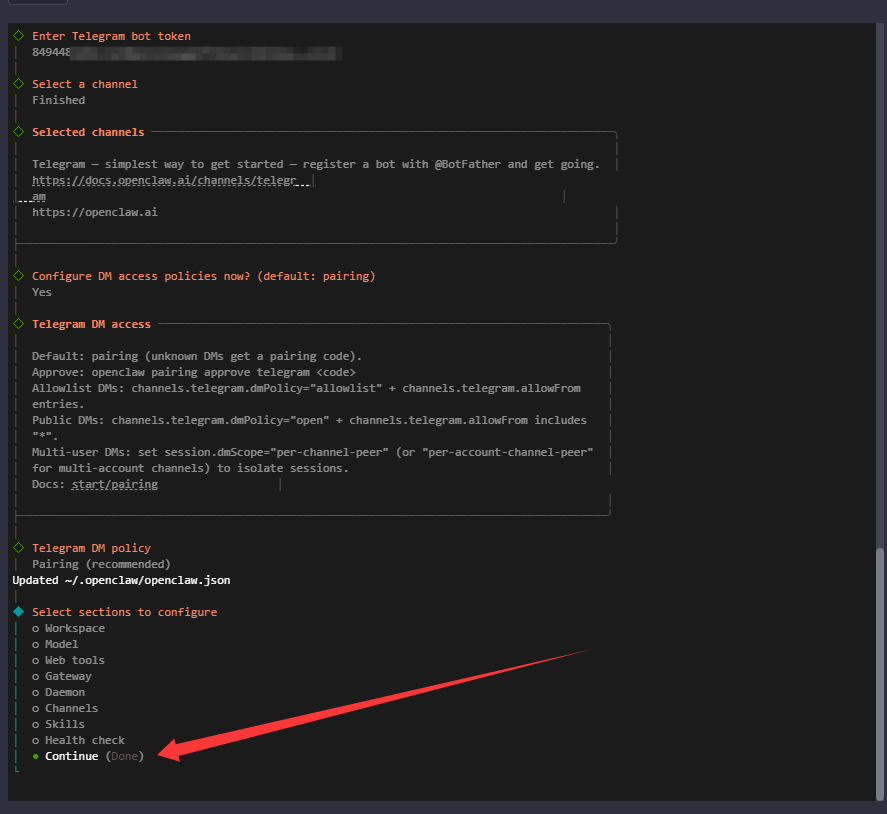
Task: Click the diamond marker next to Select a channel
Action: (x=18, y=84)
